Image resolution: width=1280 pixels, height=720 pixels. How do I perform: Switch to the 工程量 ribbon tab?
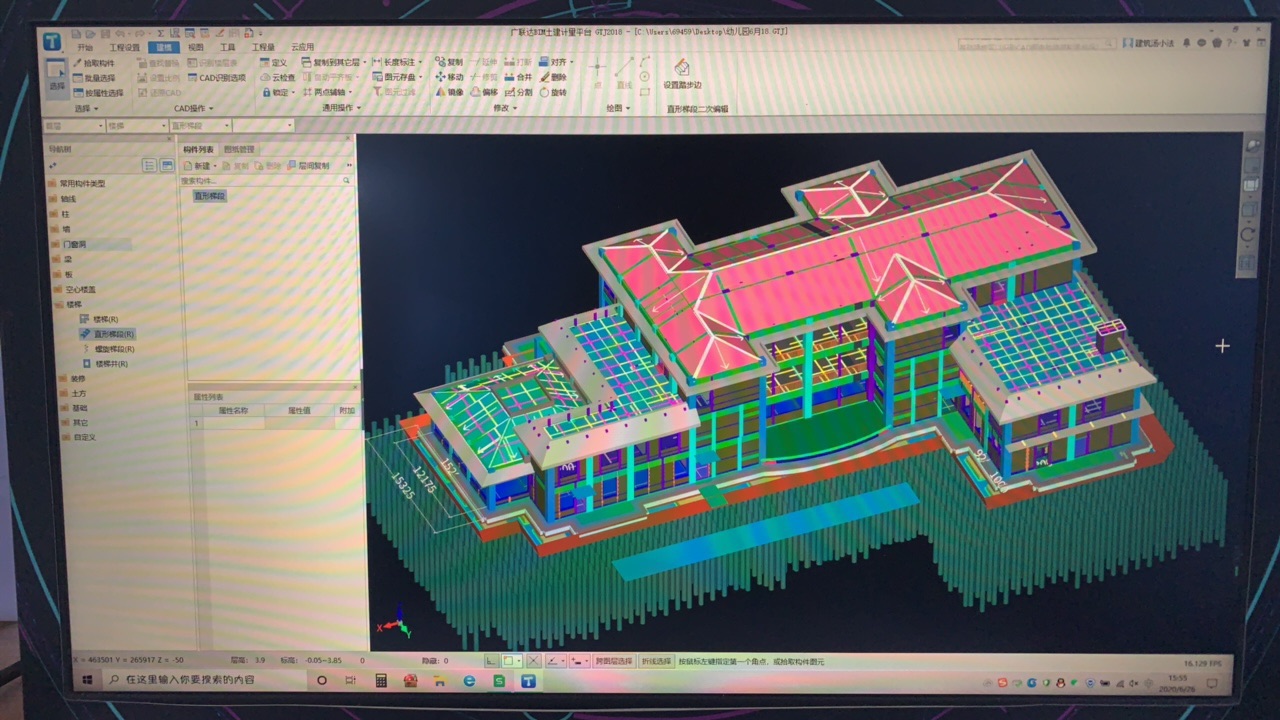coord(263,47)
